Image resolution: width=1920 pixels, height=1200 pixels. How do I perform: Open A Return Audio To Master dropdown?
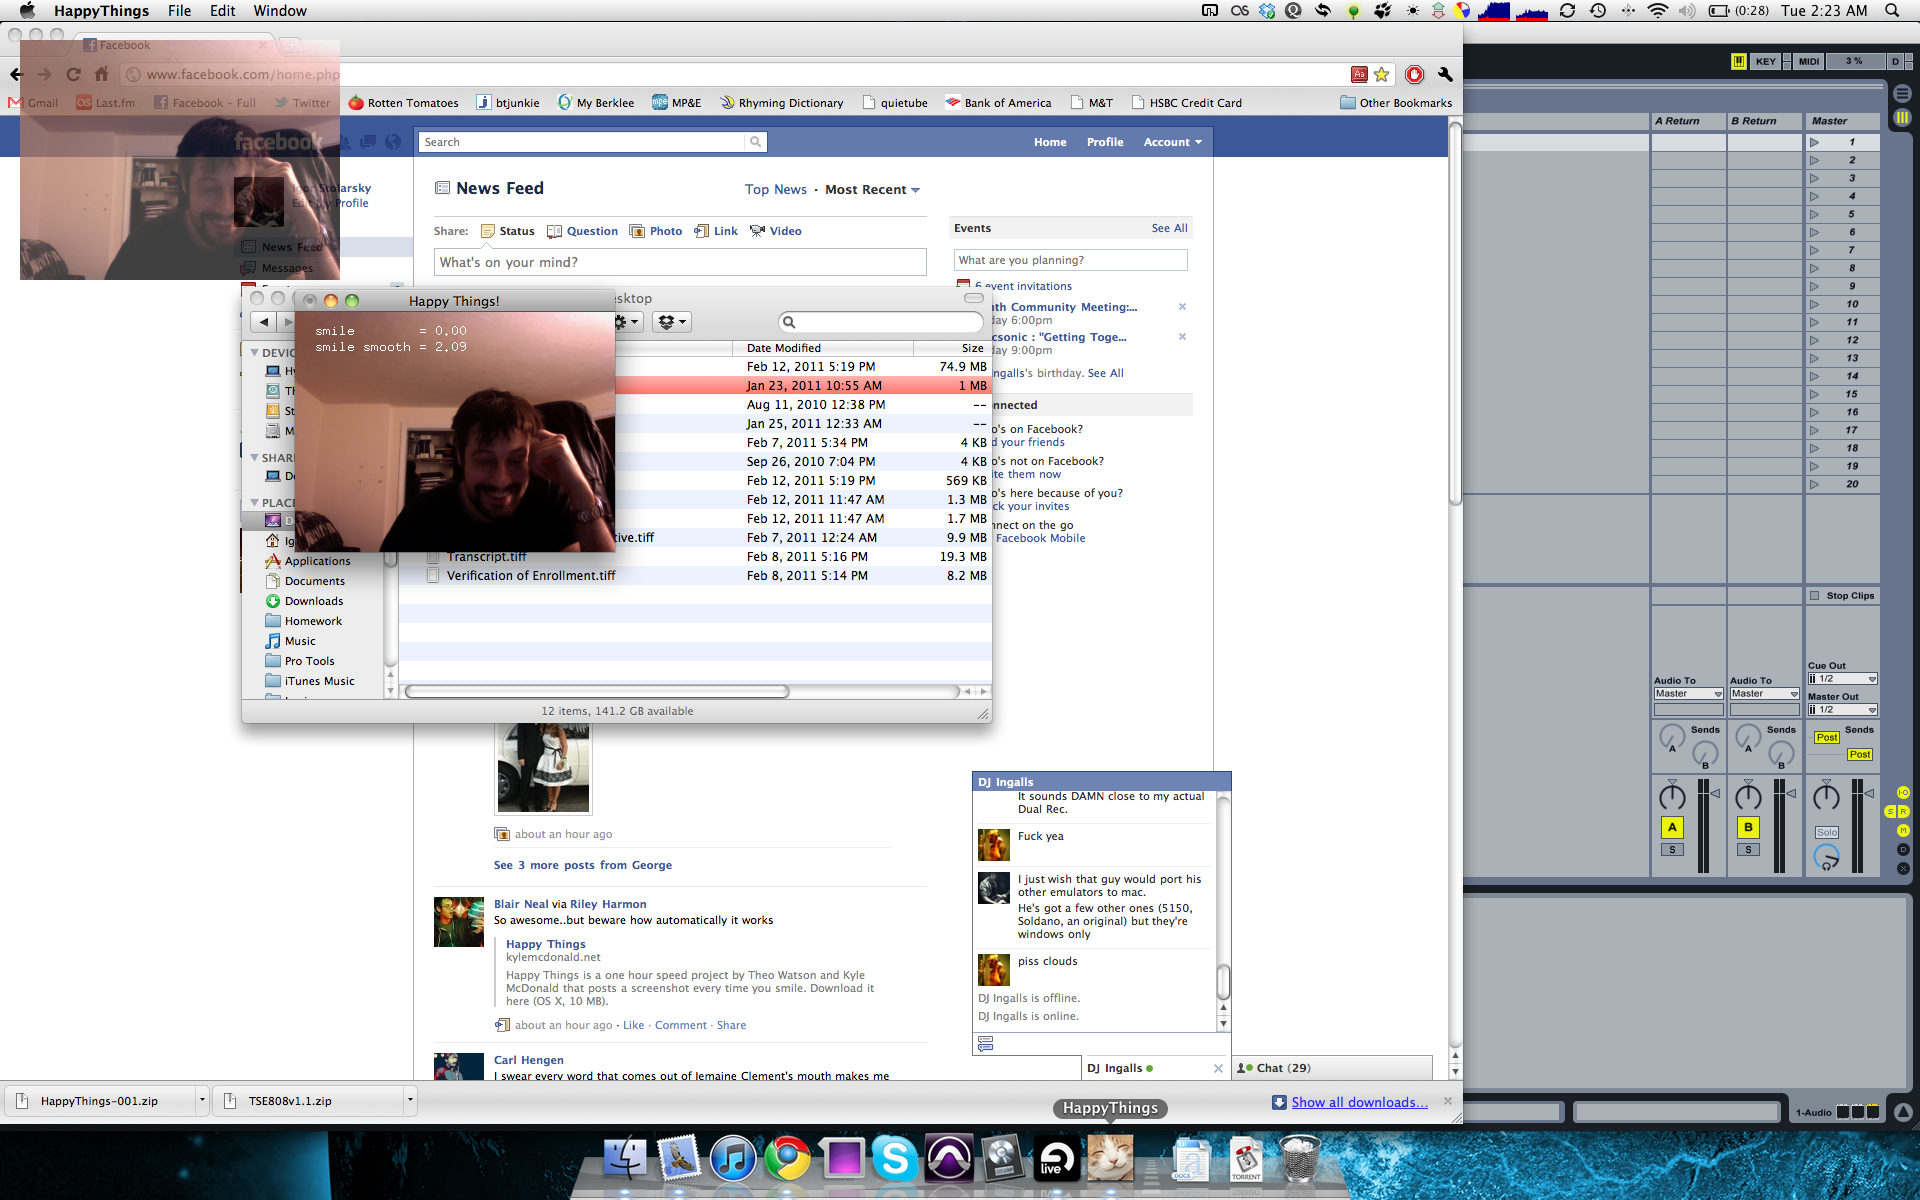coord(1688,694)
